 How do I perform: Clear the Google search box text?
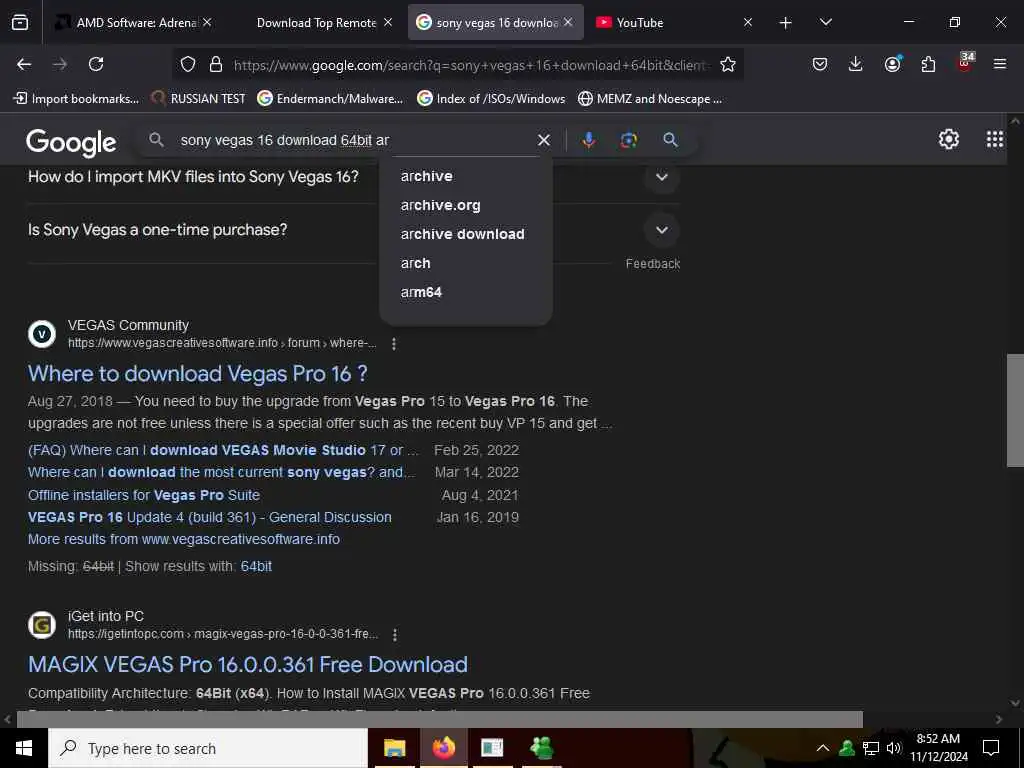click(x=543, y=140)
